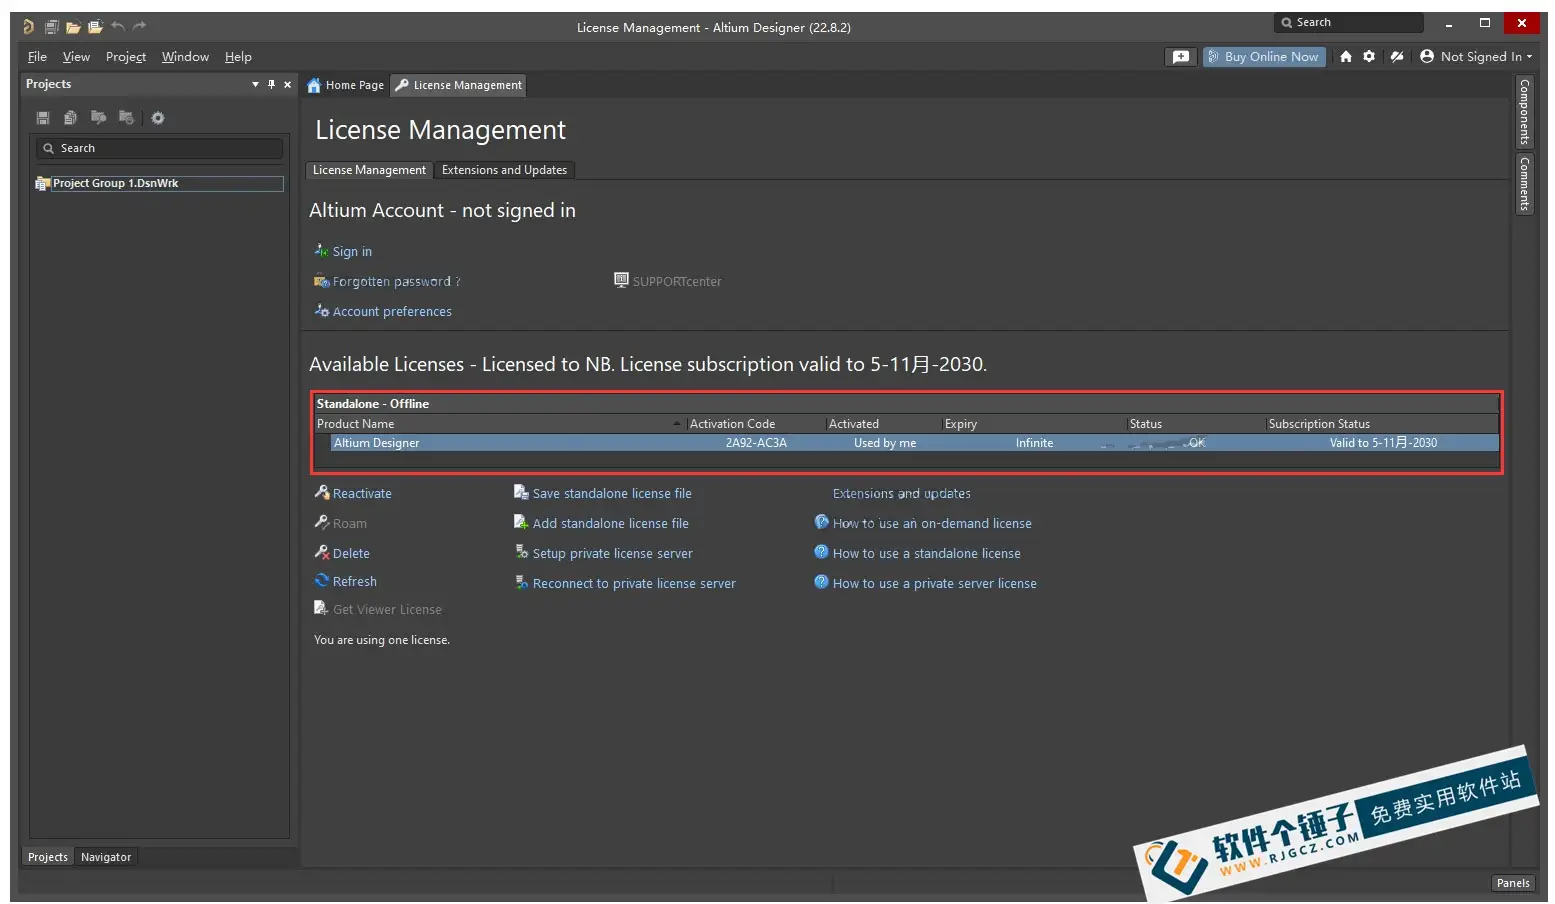Expand the Not Signed In dropdown arrow
This screenshot has height=904, width=1555.
[x=1529, y=57]
